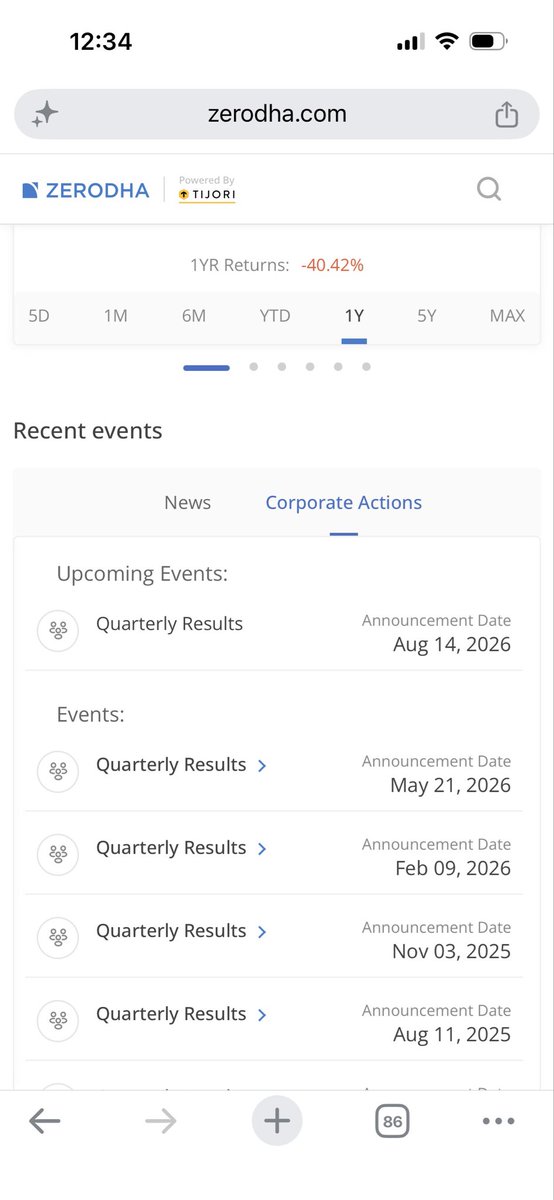Open a new tab with the plus button
The image size is (554, 1200).
(x=277, y=1121)
